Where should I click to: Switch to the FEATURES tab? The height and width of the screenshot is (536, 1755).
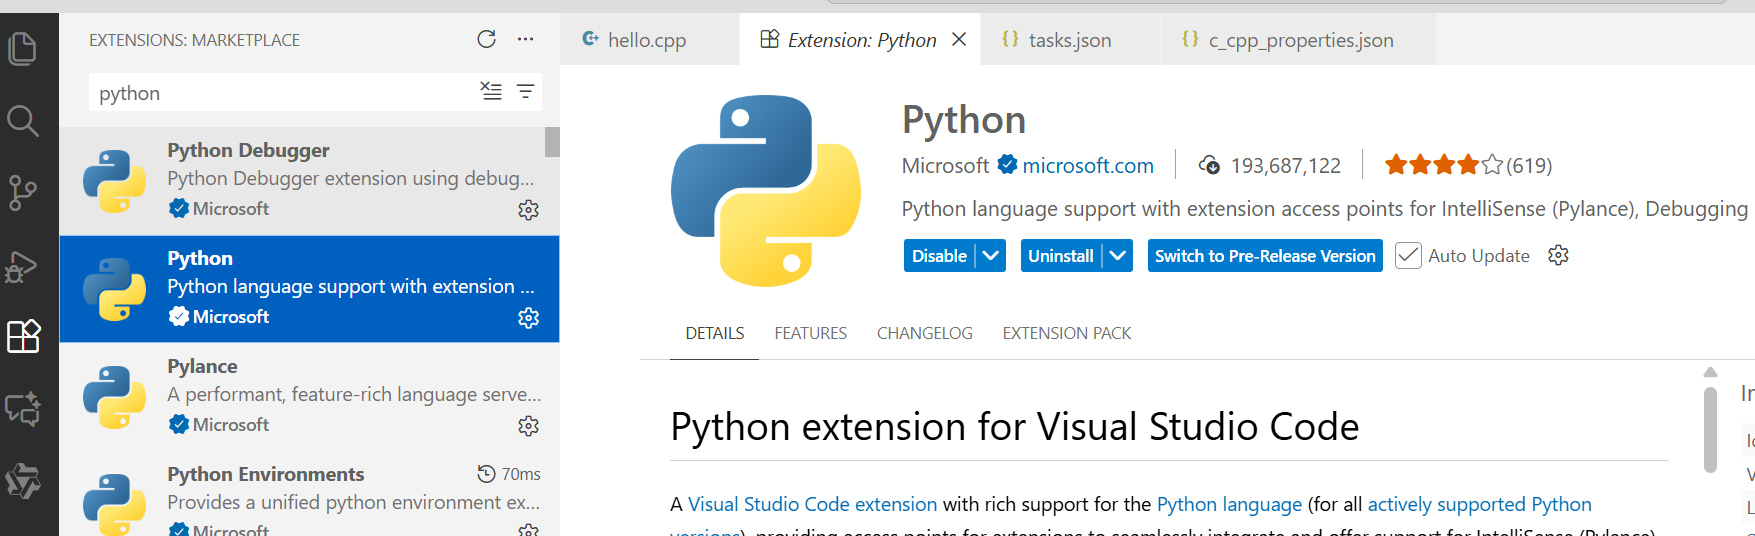pyautogui.click(x=810, y=333)
